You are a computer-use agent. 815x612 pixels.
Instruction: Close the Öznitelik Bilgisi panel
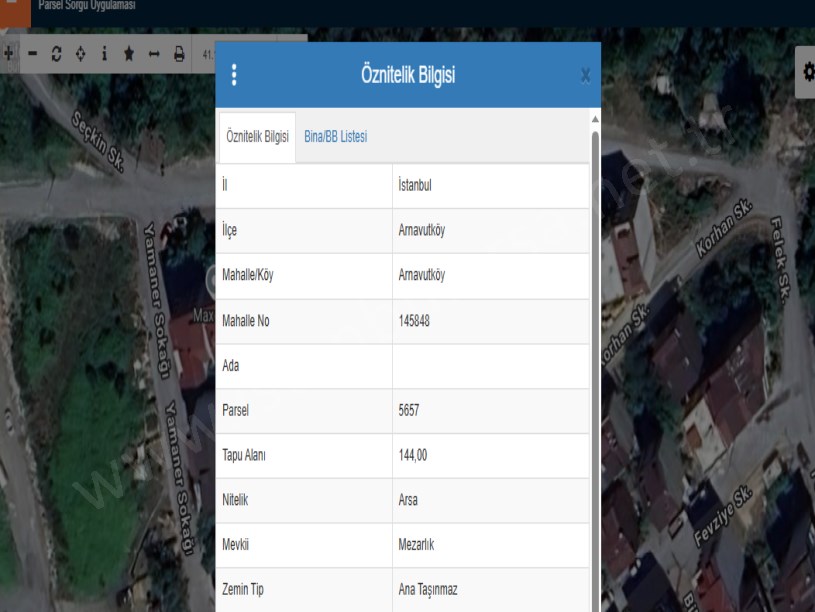pos(585,75)
